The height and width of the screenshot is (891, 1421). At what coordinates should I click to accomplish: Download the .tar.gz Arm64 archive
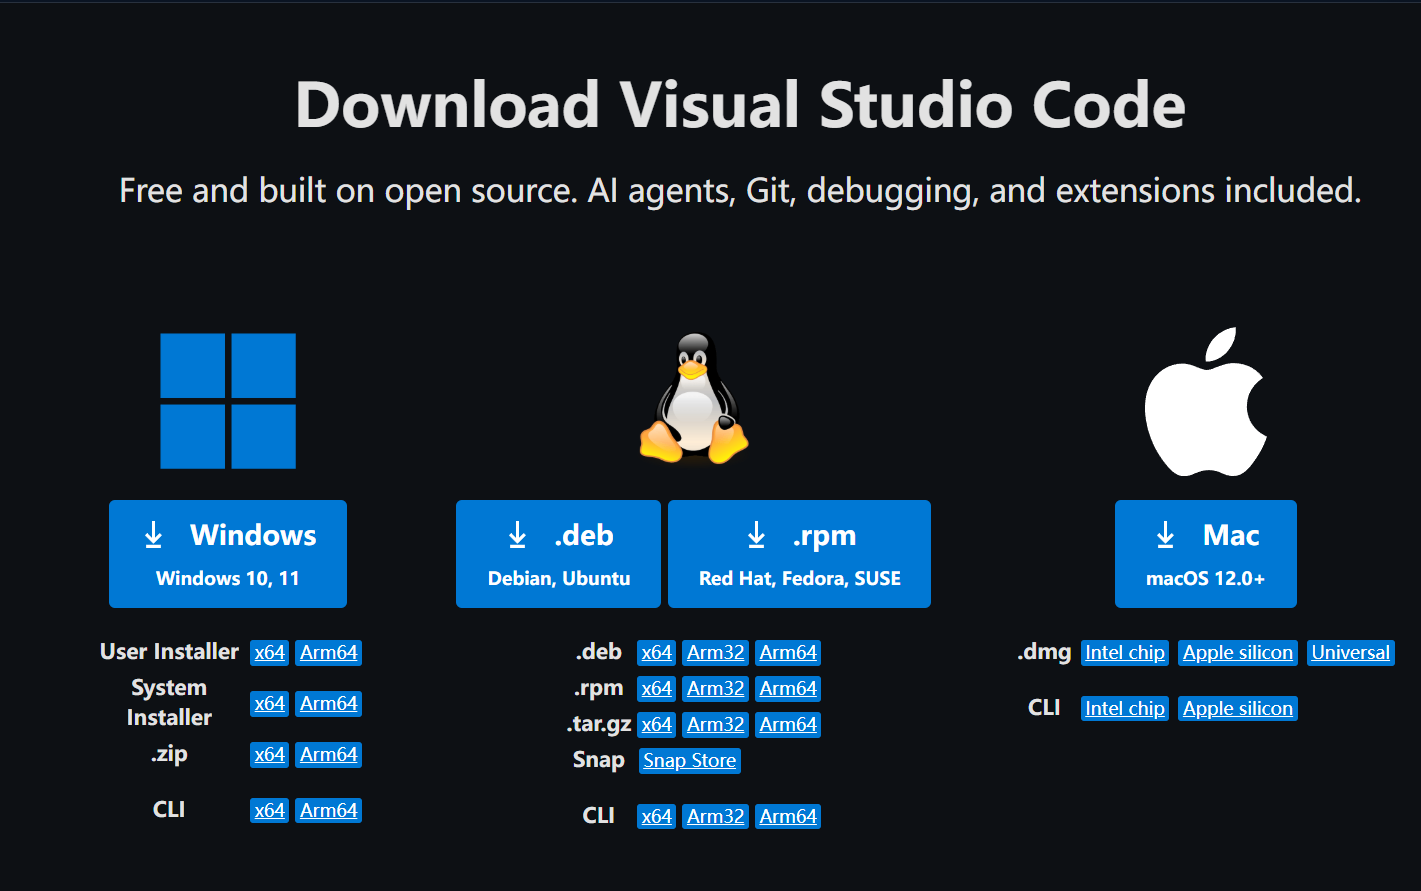point(788,725)
